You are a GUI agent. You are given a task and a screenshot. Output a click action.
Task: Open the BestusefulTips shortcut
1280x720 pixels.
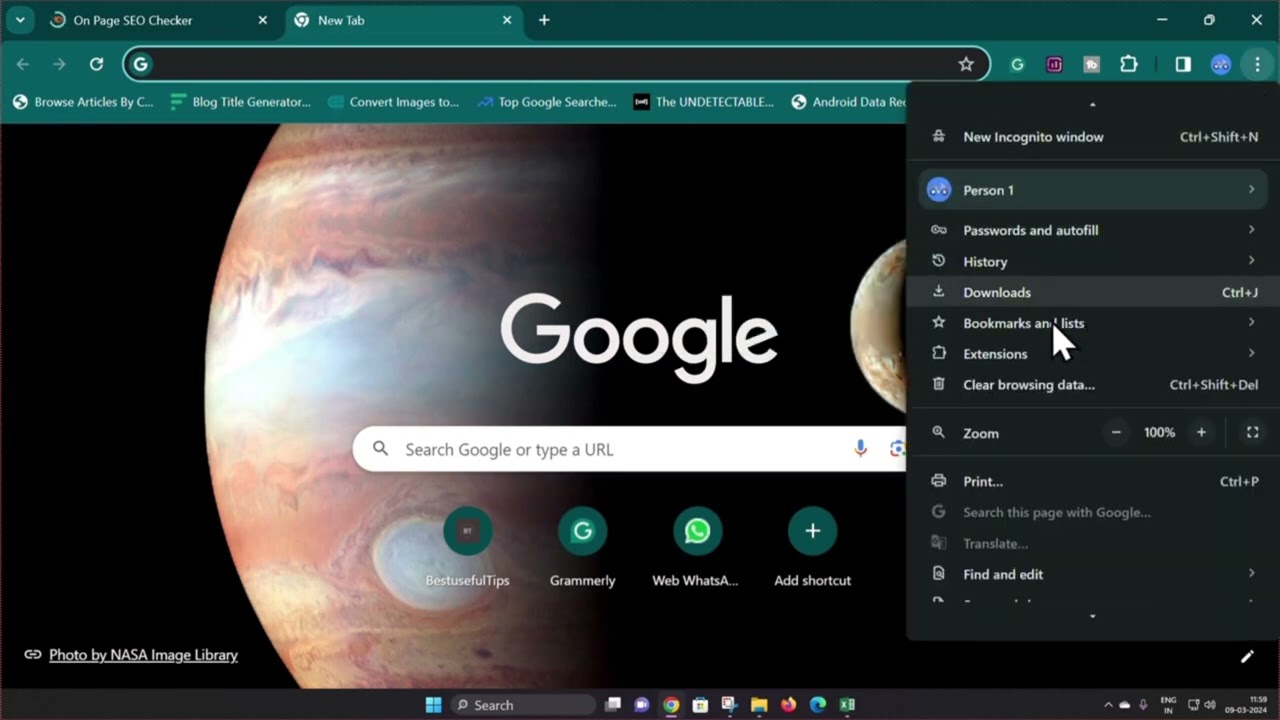[467, 548]
